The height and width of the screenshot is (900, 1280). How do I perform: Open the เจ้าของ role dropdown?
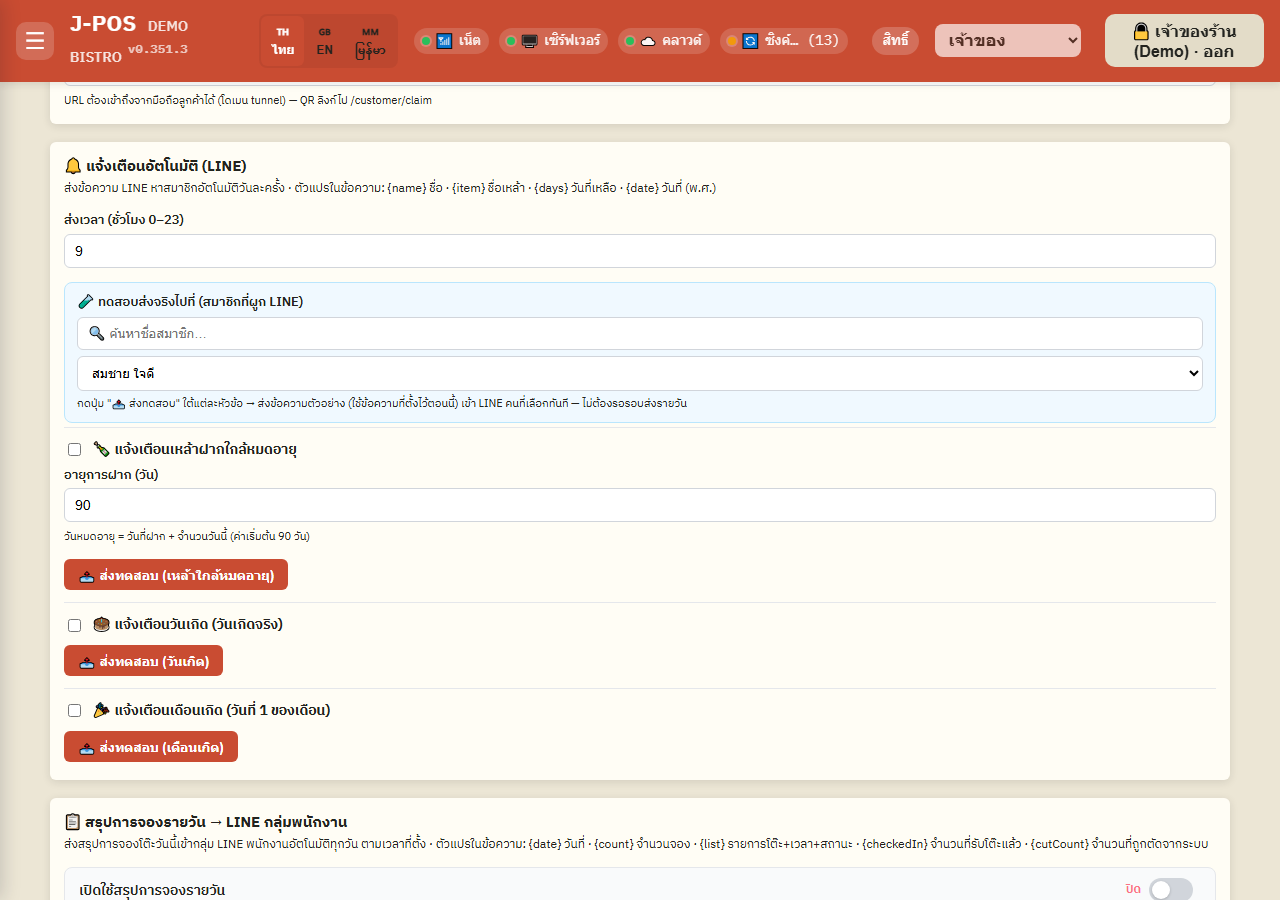tap(1008, 41)
